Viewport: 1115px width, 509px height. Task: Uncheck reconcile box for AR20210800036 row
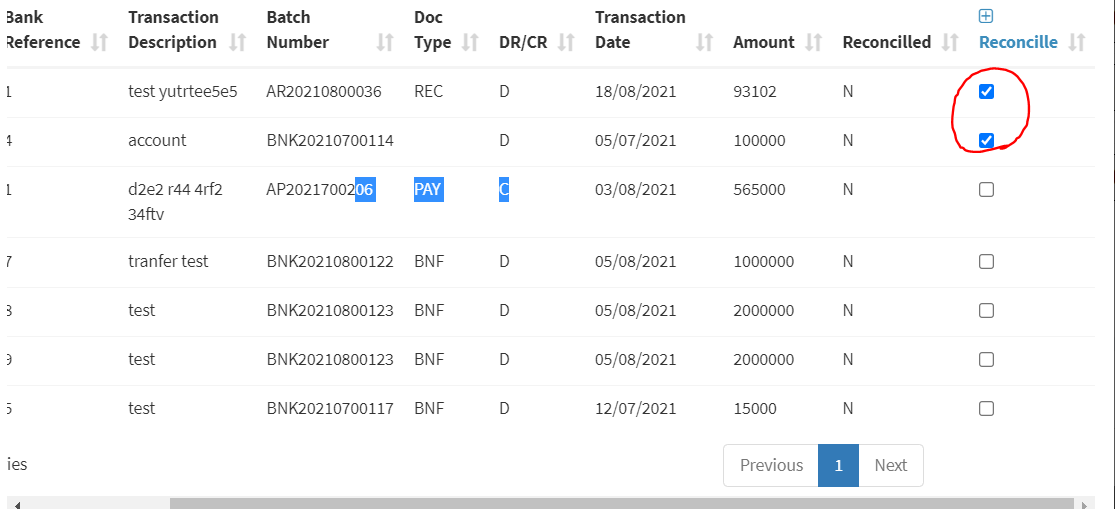pyautogui.click(x=986, y=92)
